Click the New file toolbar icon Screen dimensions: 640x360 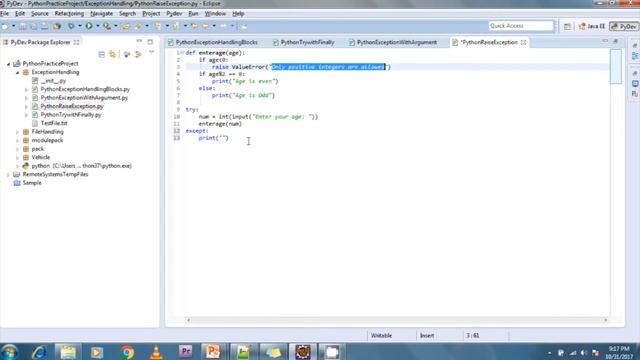tap(5, 26)
